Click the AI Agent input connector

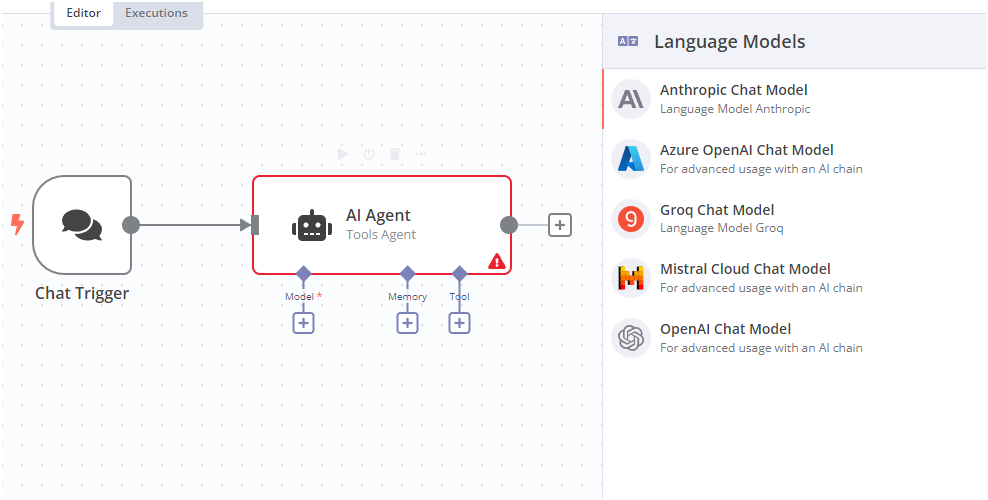point(255,225)
